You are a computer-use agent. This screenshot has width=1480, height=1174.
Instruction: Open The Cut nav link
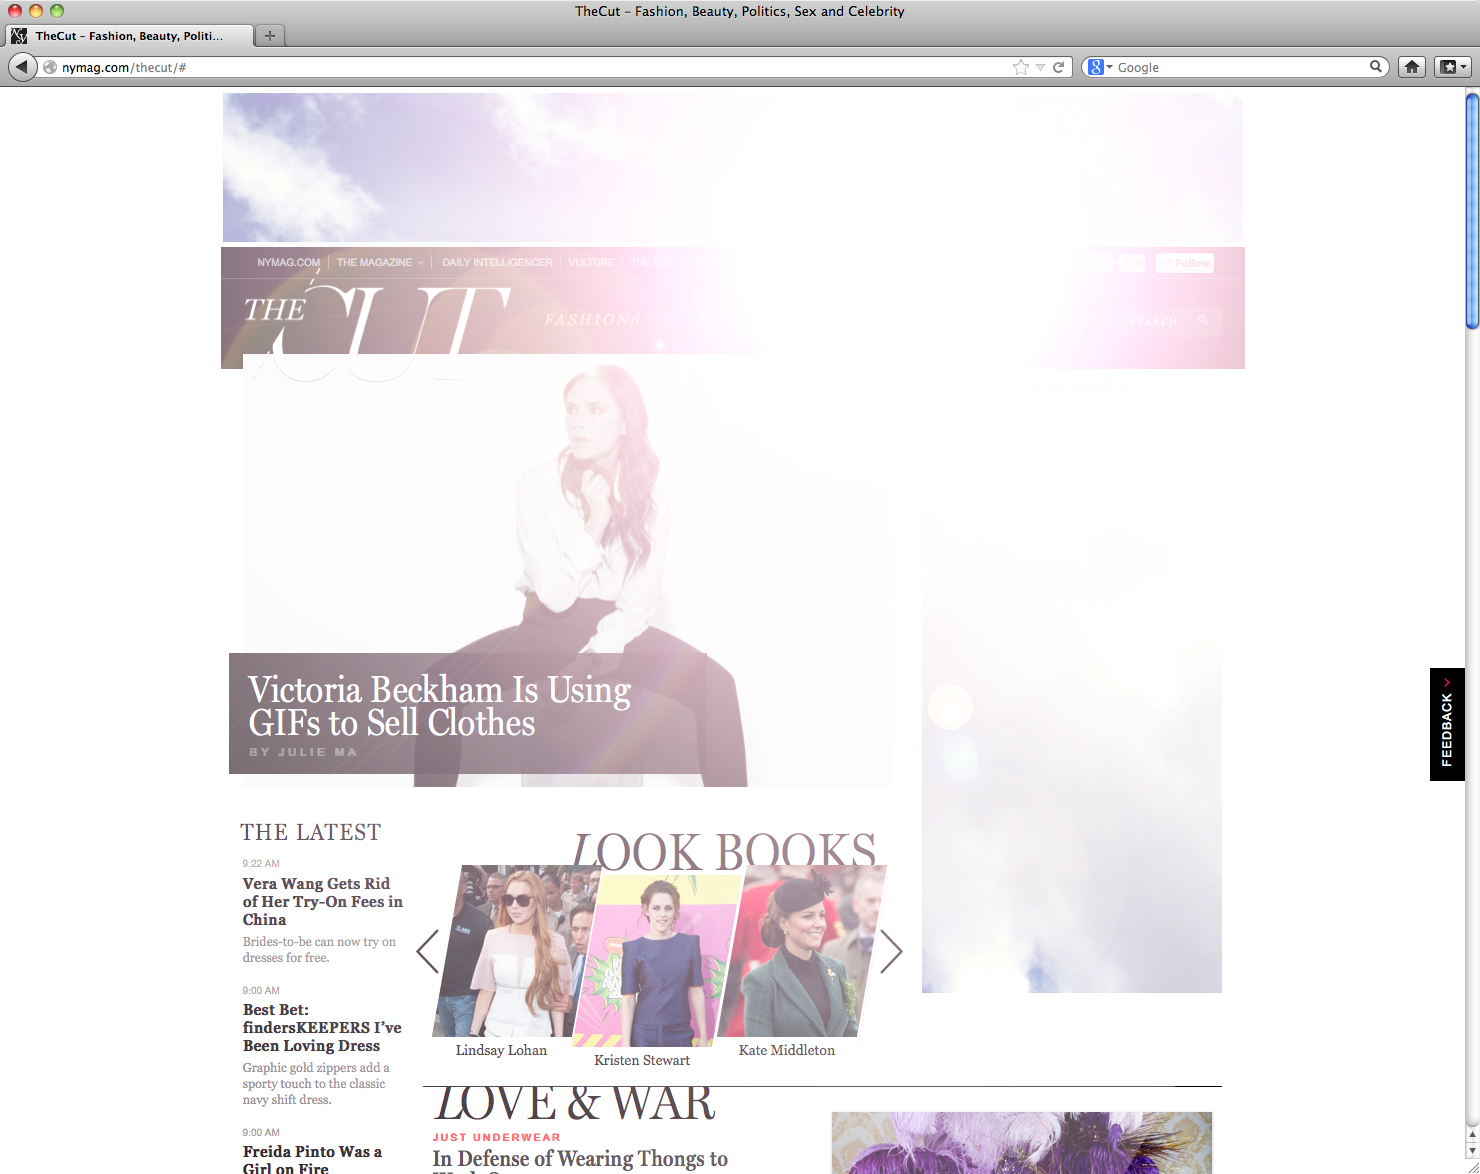(x=652, y=262)
